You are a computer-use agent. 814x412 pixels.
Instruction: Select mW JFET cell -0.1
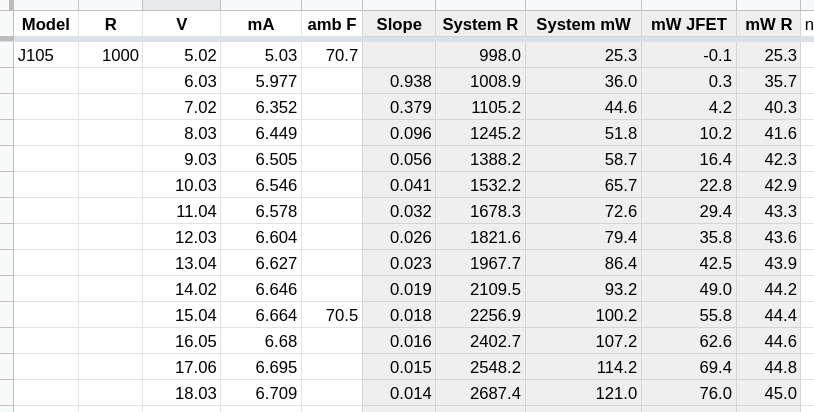(689, 55)
